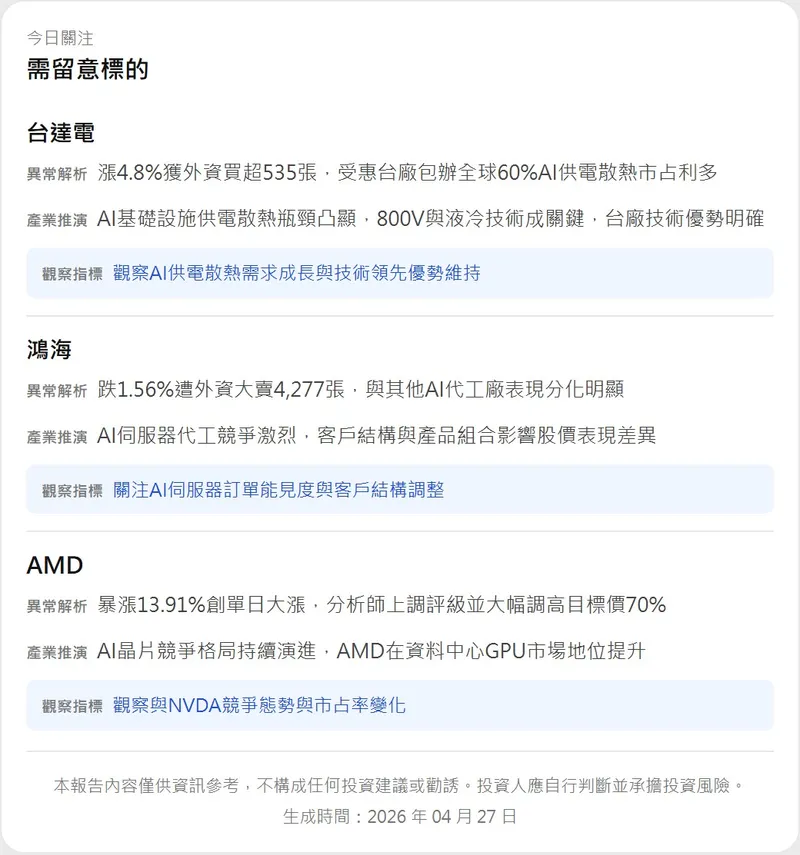Select the 漲4.8%獲外資買超535張 analysis line
The width and height of the screenshot is (800, 855).
pyautogui.click(x=407, y=173)
